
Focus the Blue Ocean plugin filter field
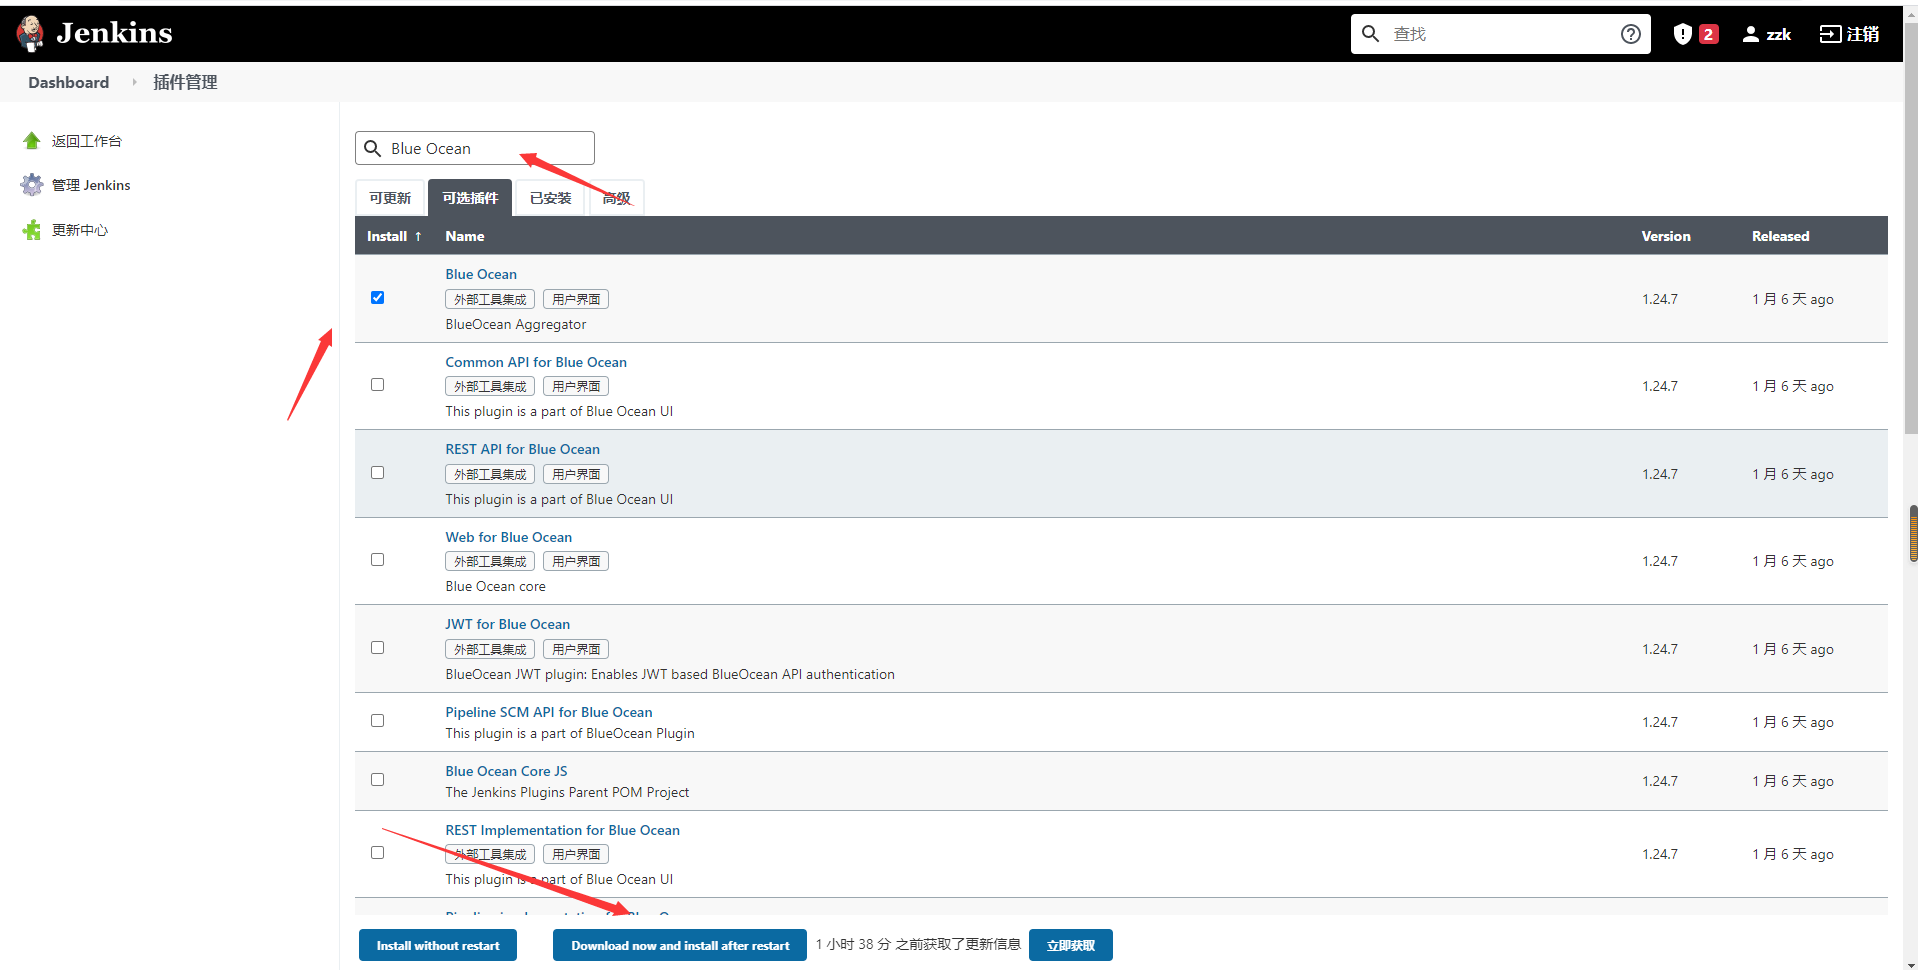coord(475,148)
